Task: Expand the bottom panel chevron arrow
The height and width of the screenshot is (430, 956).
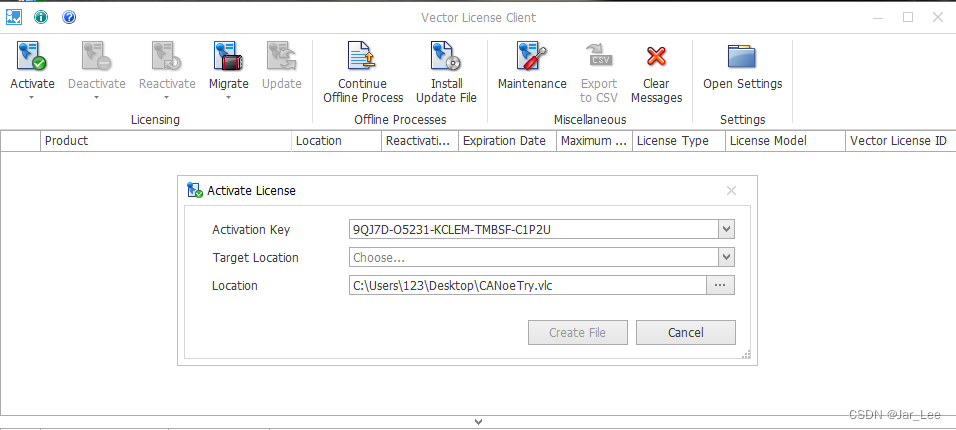Action: [x=479, y=421]
